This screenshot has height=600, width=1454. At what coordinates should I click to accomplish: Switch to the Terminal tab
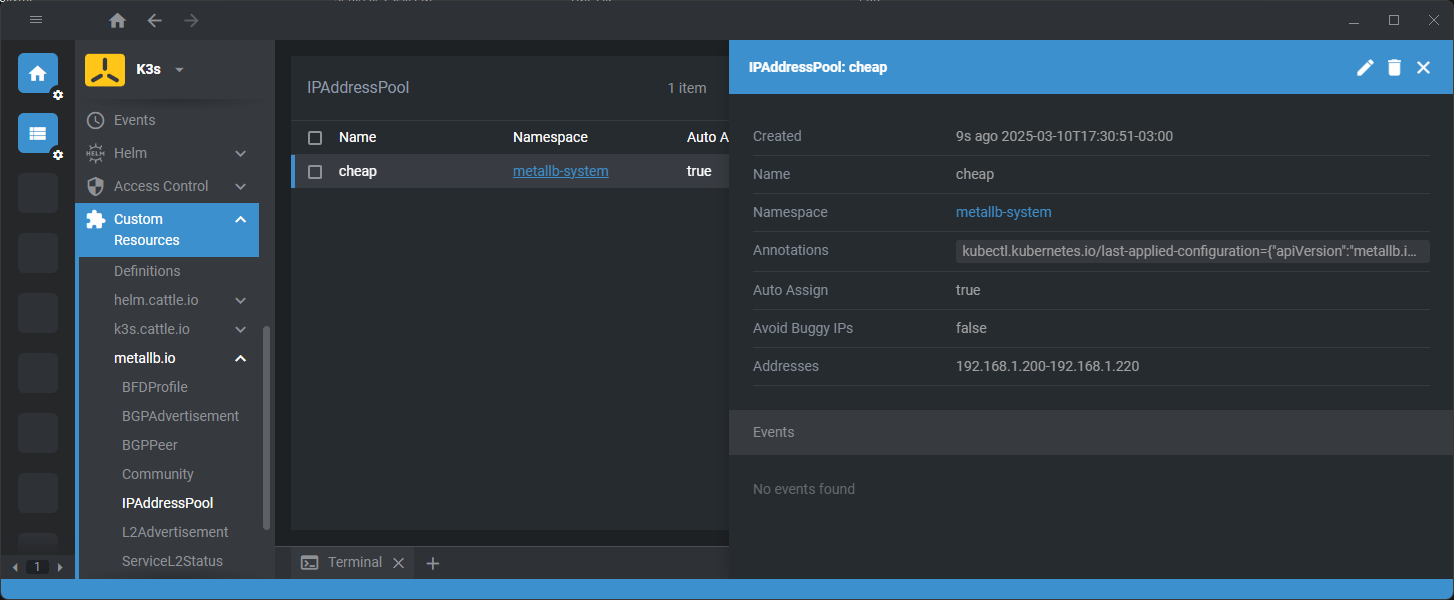click(345, 562)
